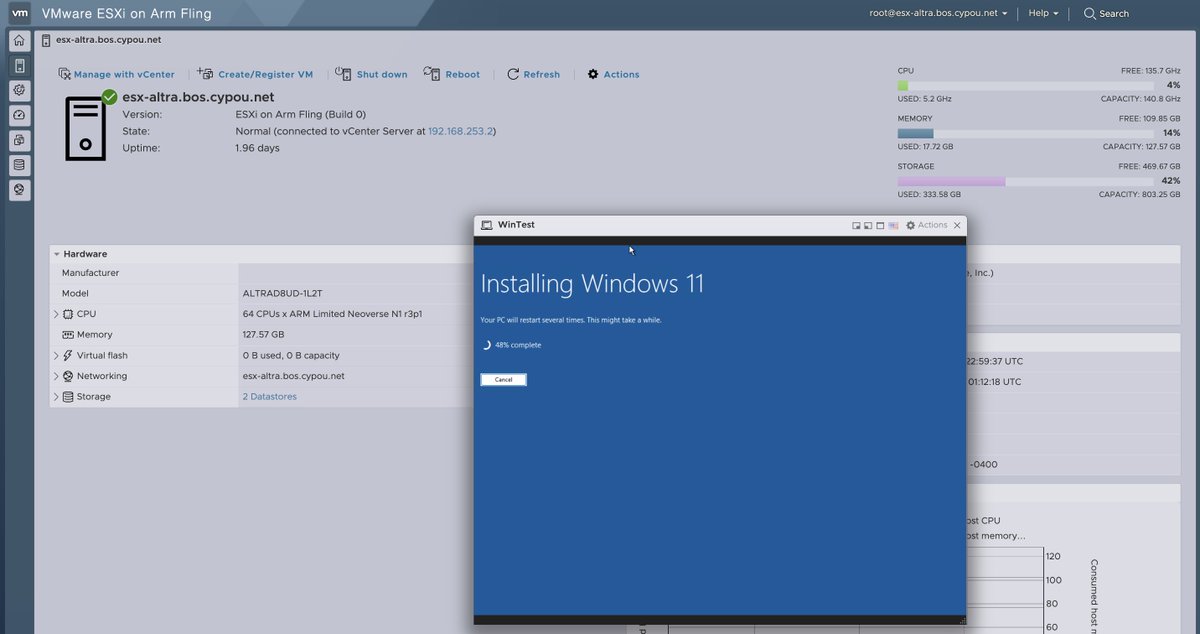Viewport: 1200px width, 634px height.
Task: Click model value ALTRAD8UD-1L2T
Action: [283, 294]
